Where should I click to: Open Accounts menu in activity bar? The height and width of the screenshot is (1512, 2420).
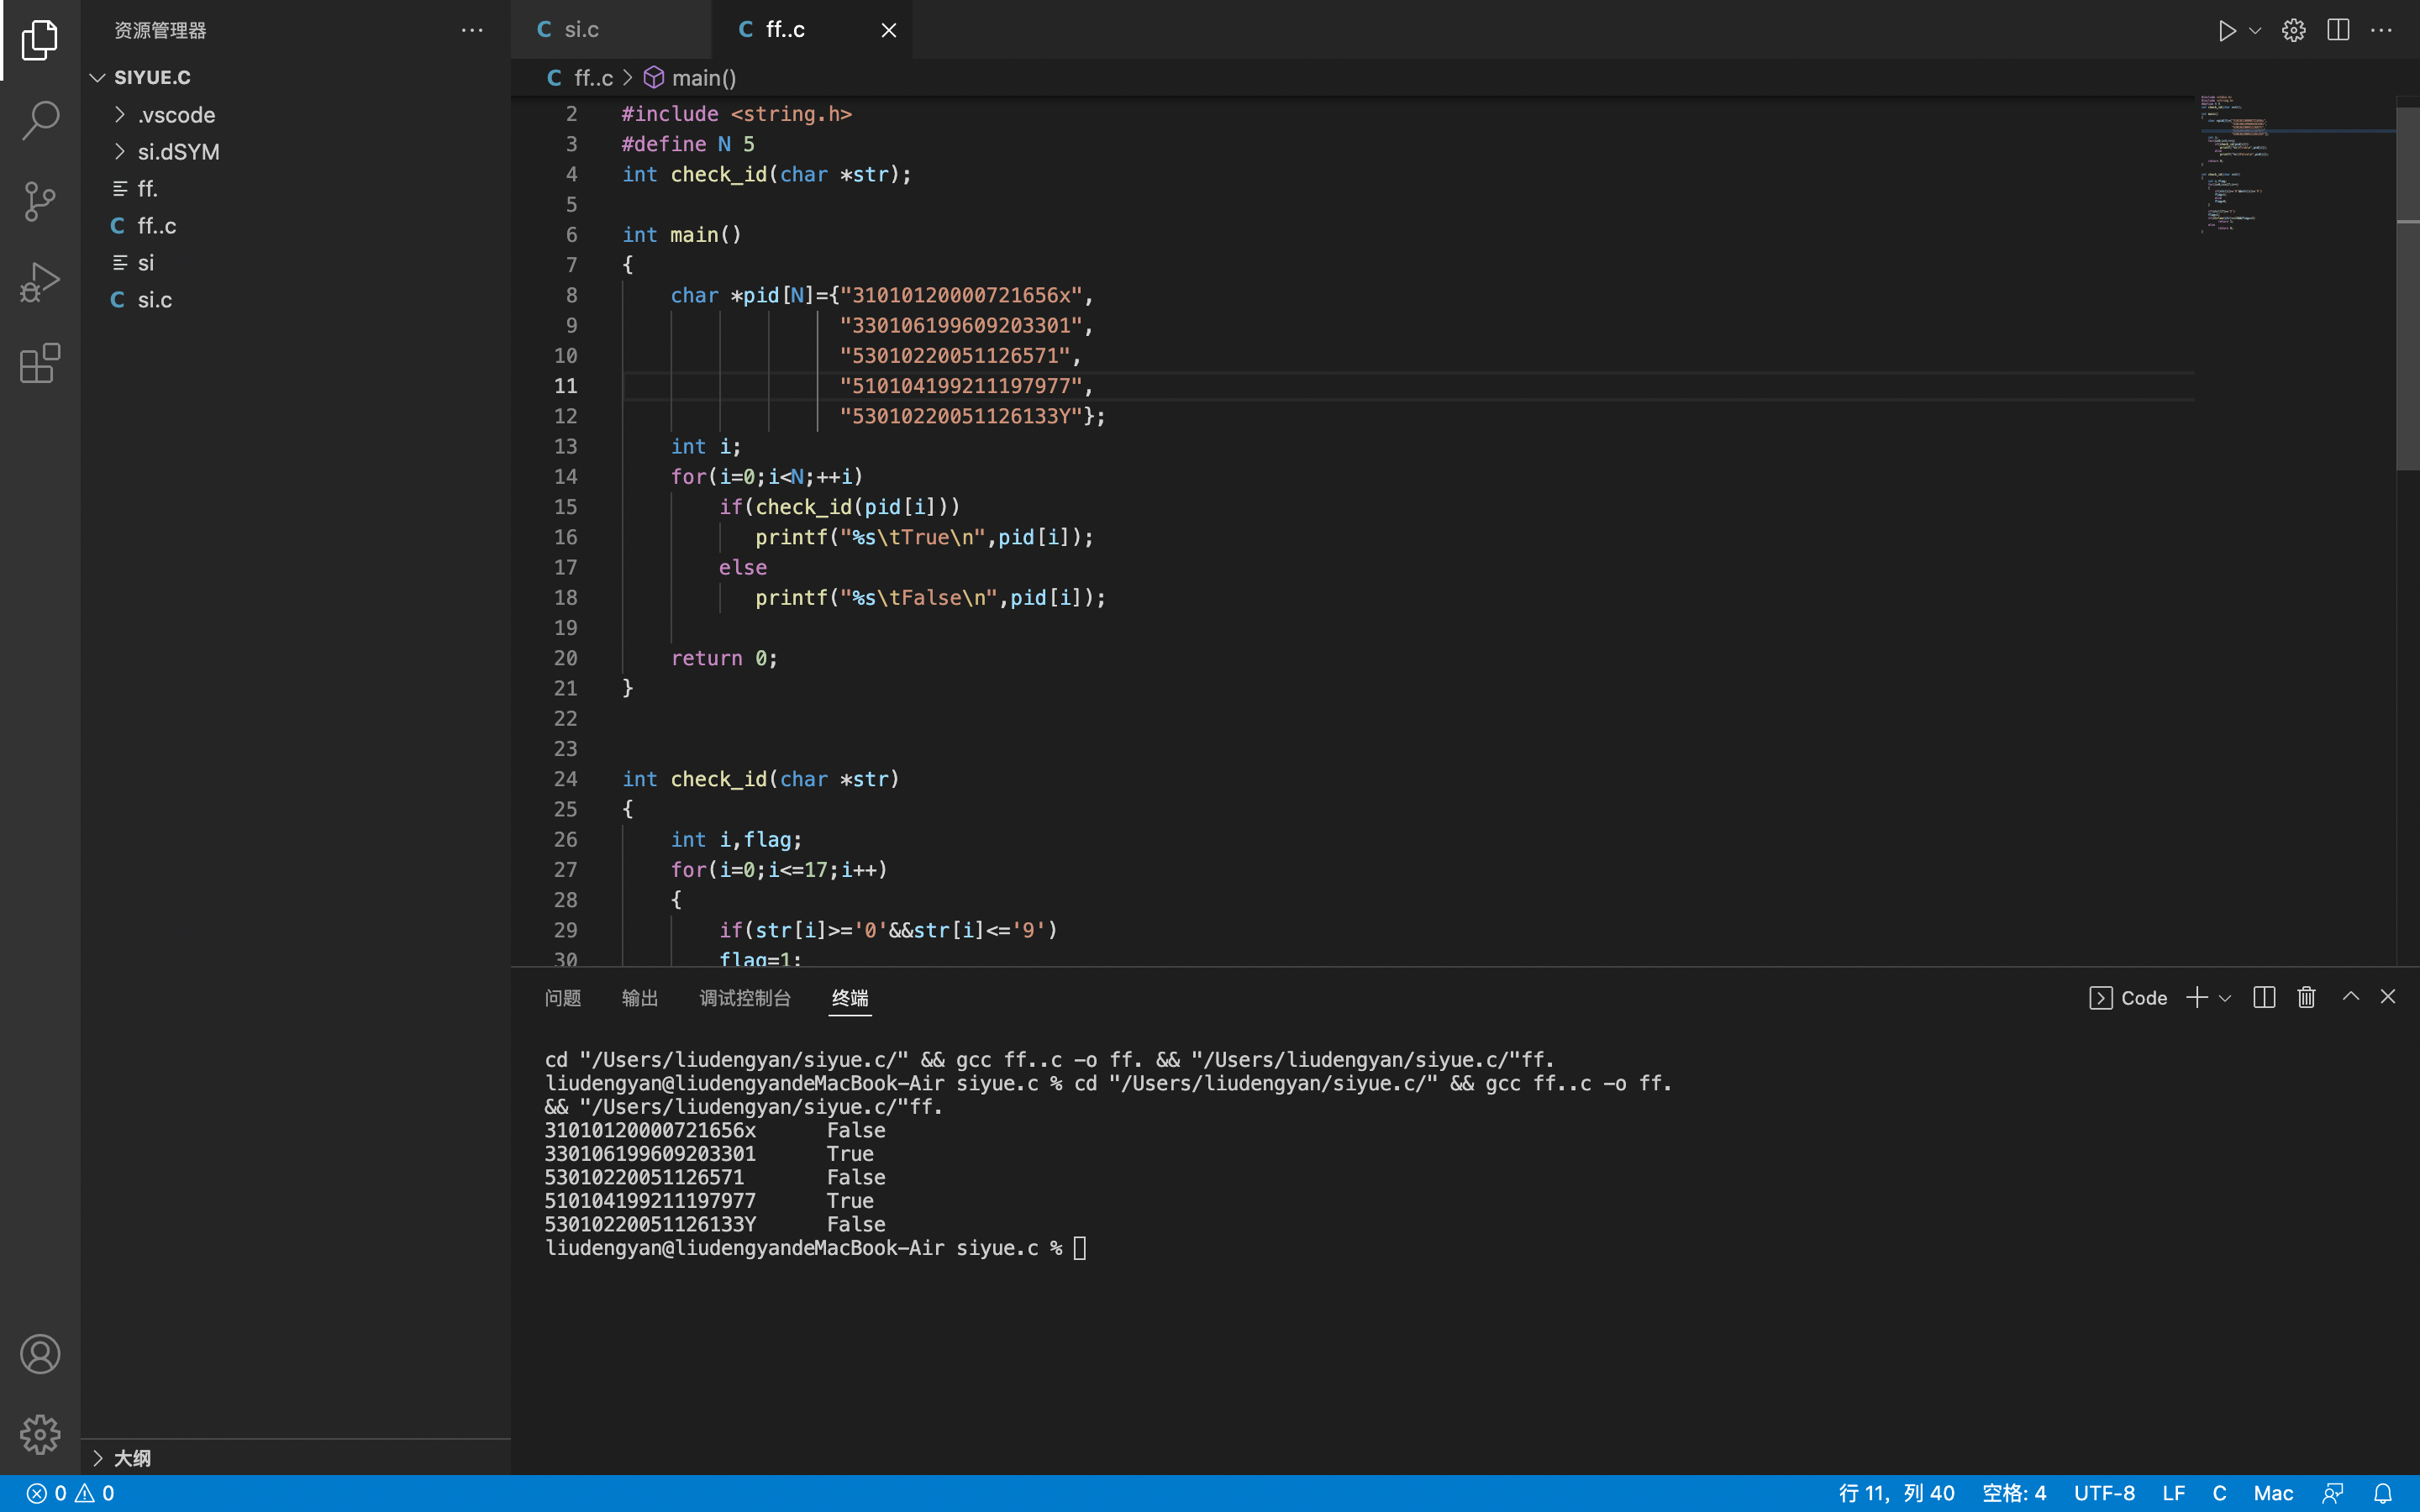(40, 1354)
